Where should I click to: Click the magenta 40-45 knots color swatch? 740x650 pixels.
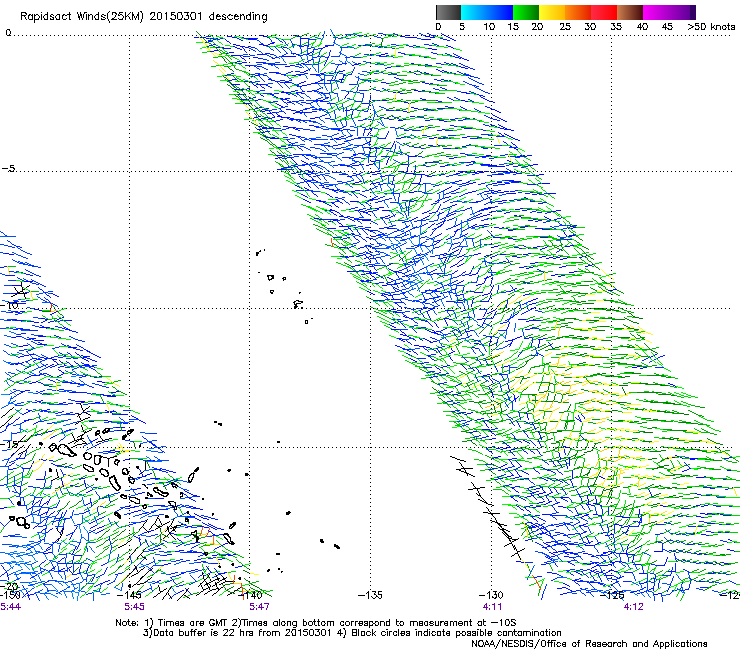(656, 12)
